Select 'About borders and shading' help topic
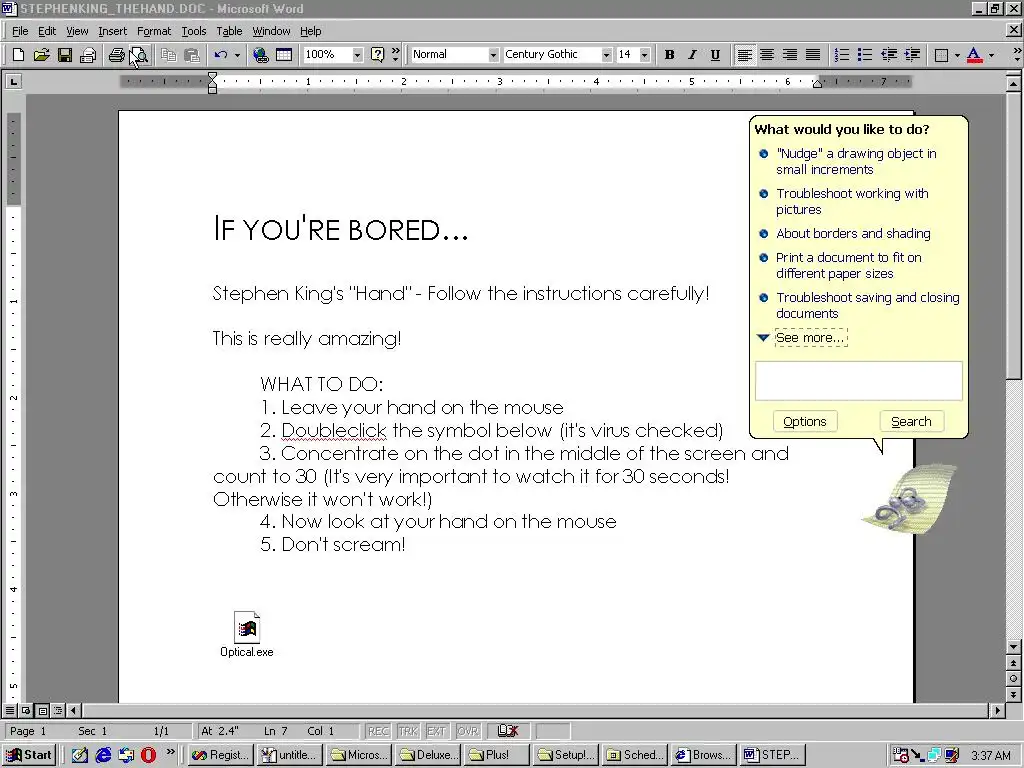 click(853, 234)
